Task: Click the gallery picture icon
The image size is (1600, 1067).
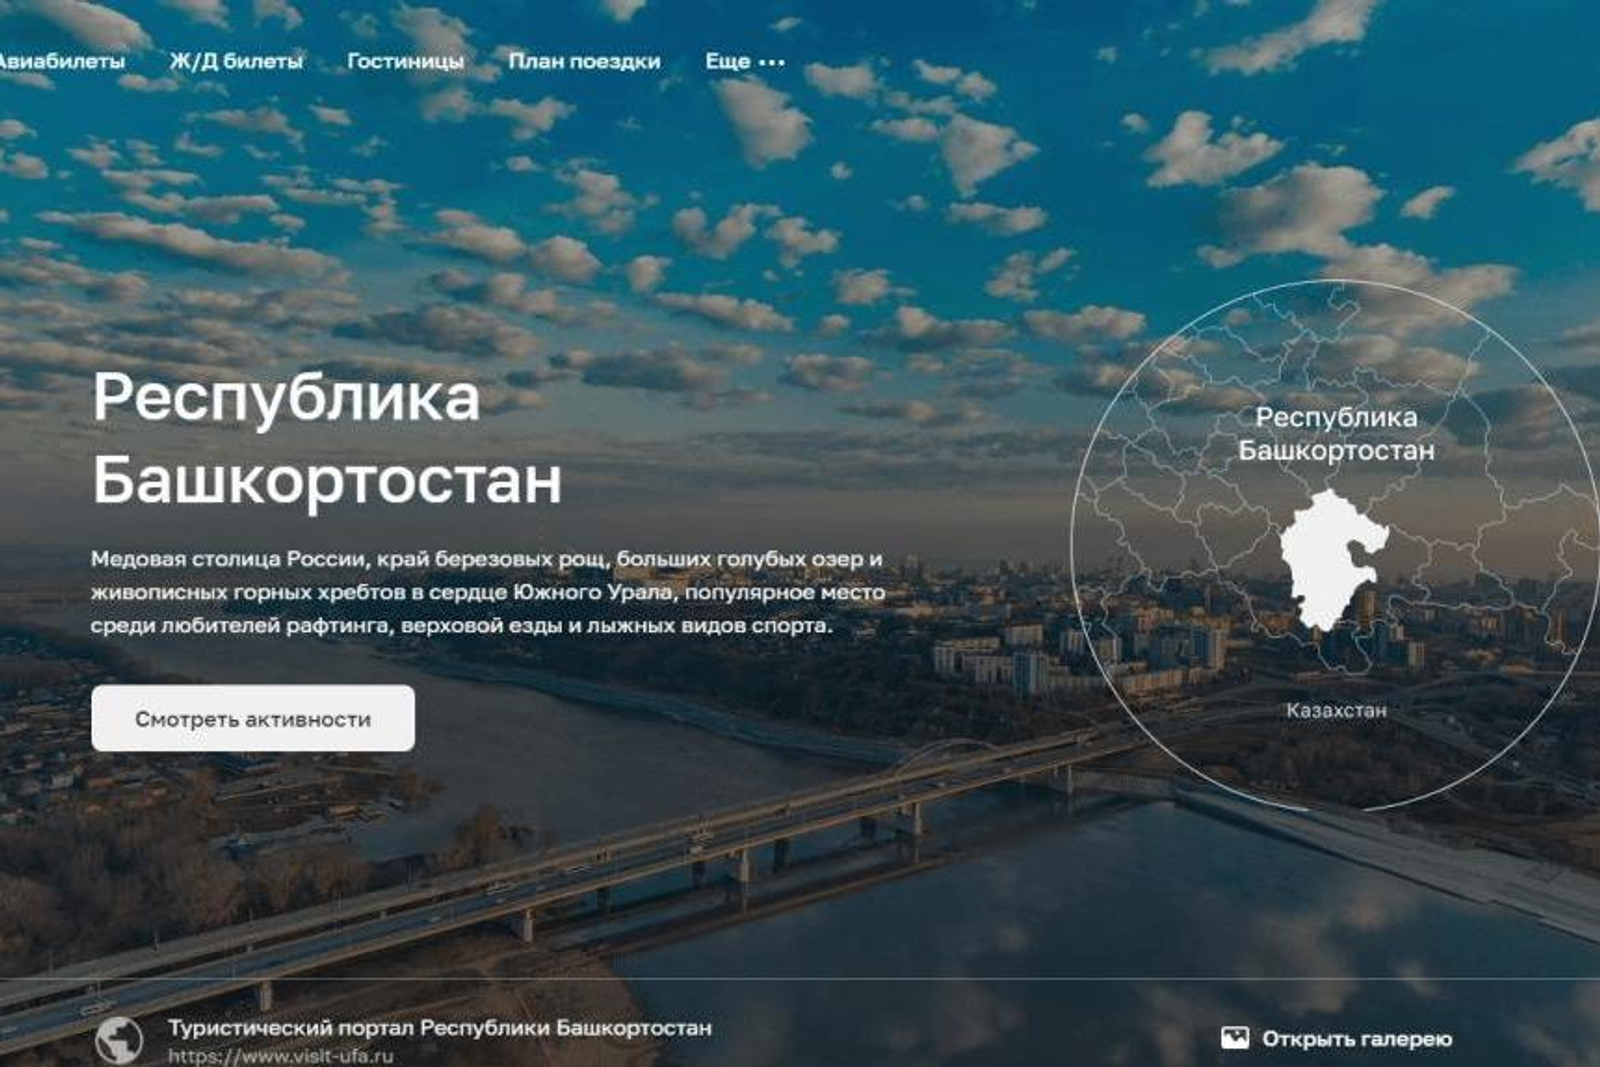Action: (1235, 1038)
